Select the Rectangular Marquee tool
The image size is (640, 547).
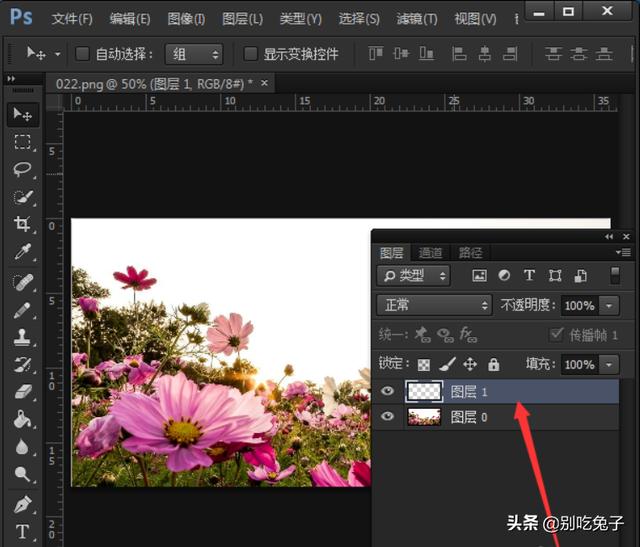(x=22, y=142)
